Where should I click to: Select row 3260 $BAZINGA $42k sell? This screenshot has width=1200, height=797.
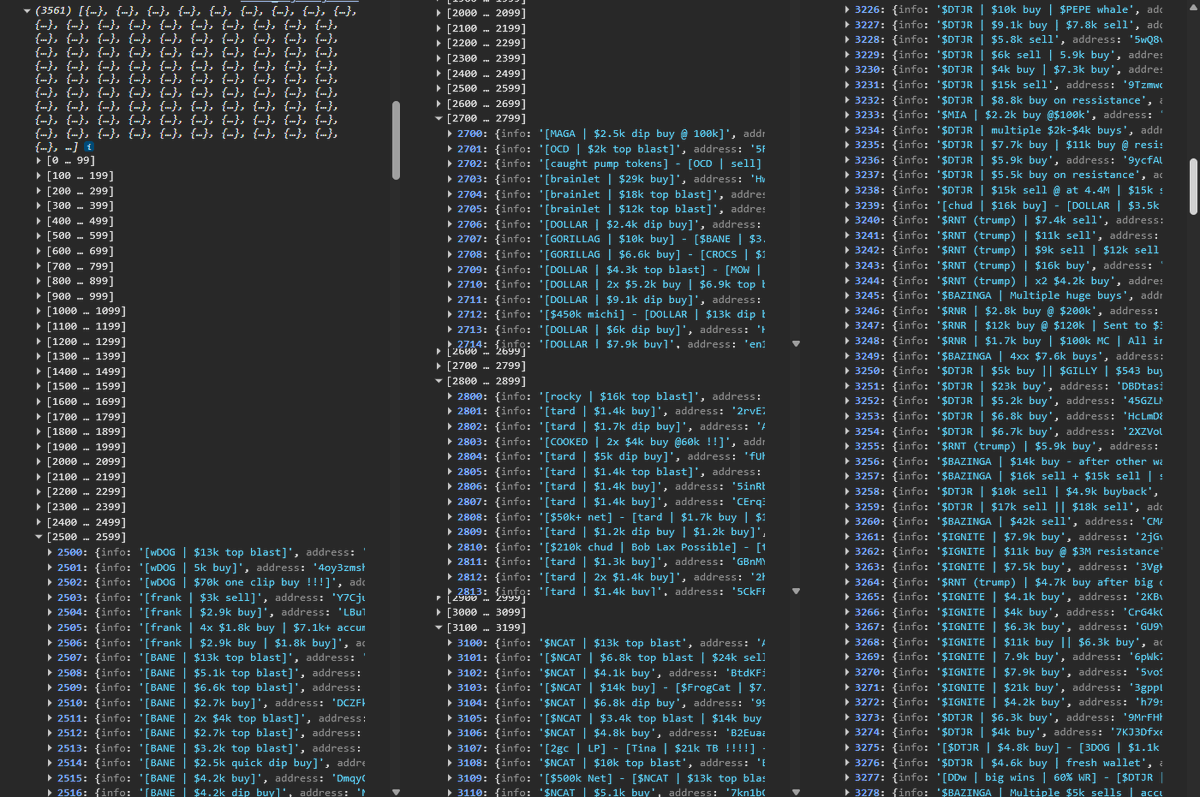(x=1005, y=522)
